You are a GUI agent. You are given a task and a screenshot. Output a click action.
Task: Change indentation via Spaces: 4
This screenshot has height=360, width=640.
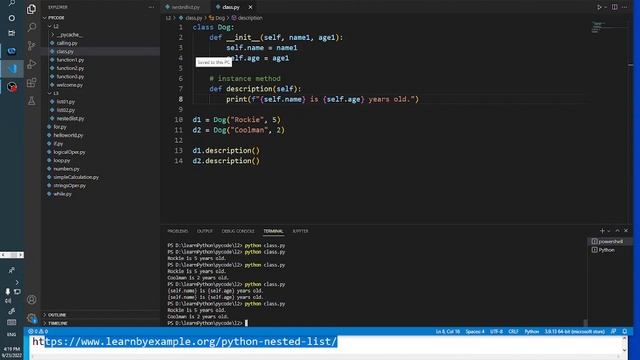[475, 331]
